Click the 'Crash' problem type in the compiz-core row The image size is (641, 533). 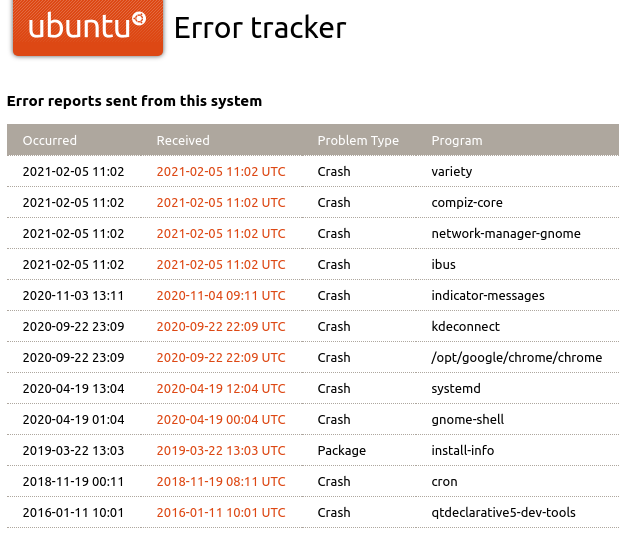coord(334,202)
